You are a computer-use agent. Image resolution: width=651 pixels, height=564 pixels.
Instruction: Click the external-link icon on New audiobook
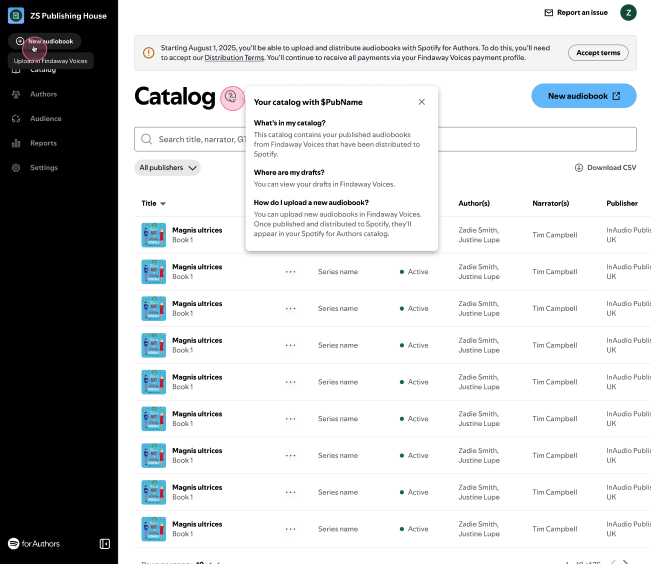(617, 96)
